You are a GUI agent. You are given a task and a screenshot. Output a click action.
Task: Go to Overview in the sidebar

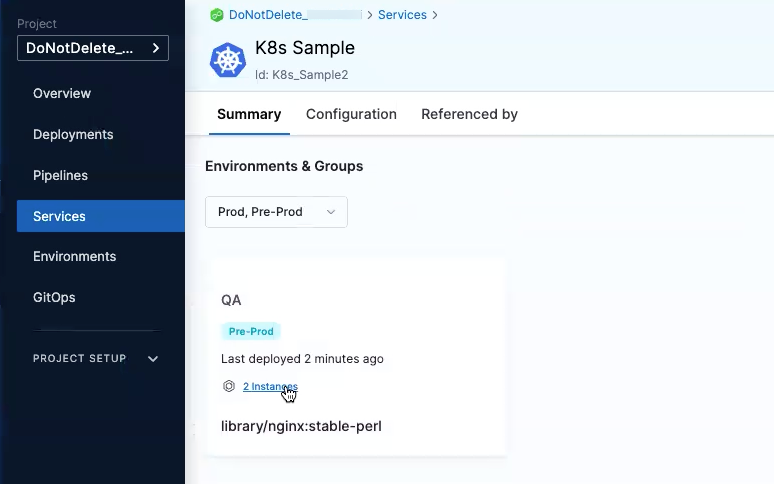(62, 93)
